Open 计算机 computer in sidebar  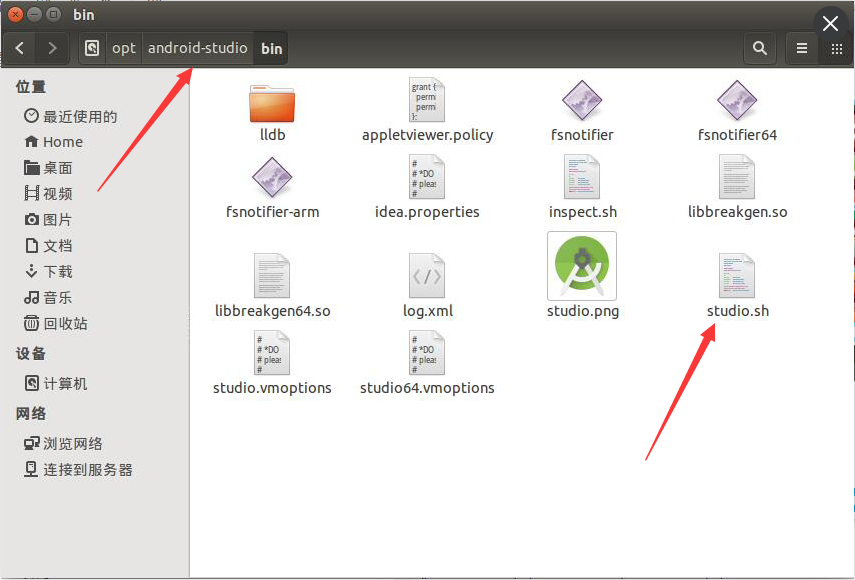[x=56, y=384]
